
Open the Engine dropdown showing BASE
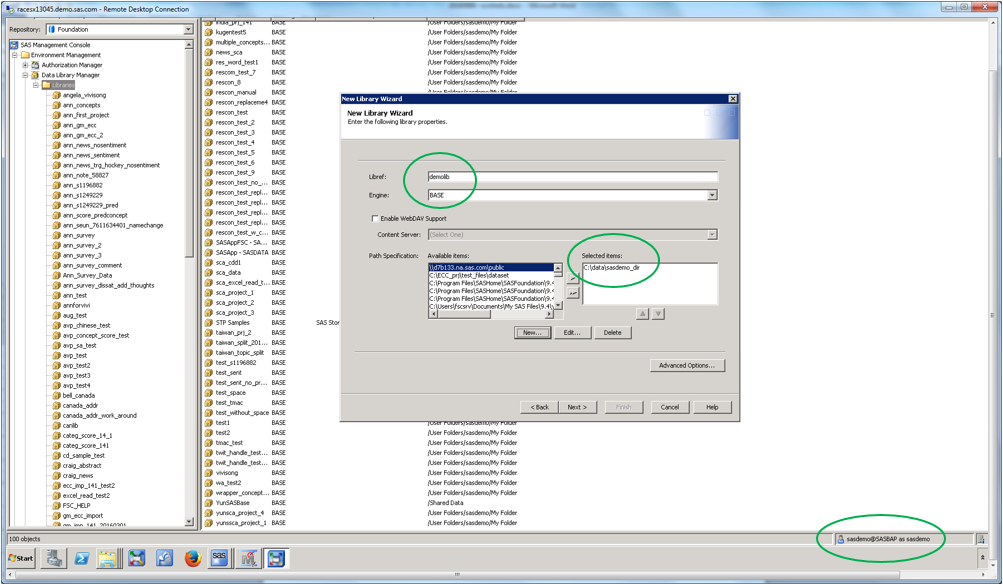tap(712, 195)
